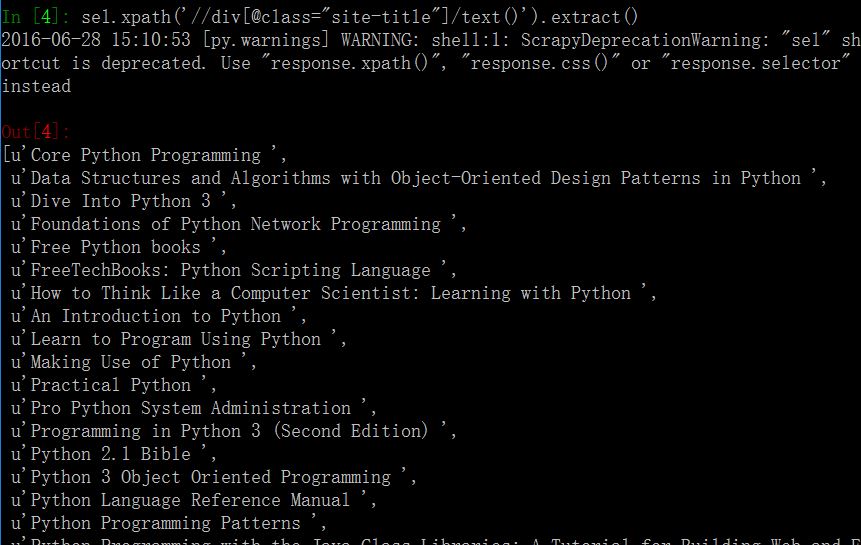Click 'Python Language Reference Manual' entry
The width and height of the screenshot is (861, 545).
pos(190,501)
